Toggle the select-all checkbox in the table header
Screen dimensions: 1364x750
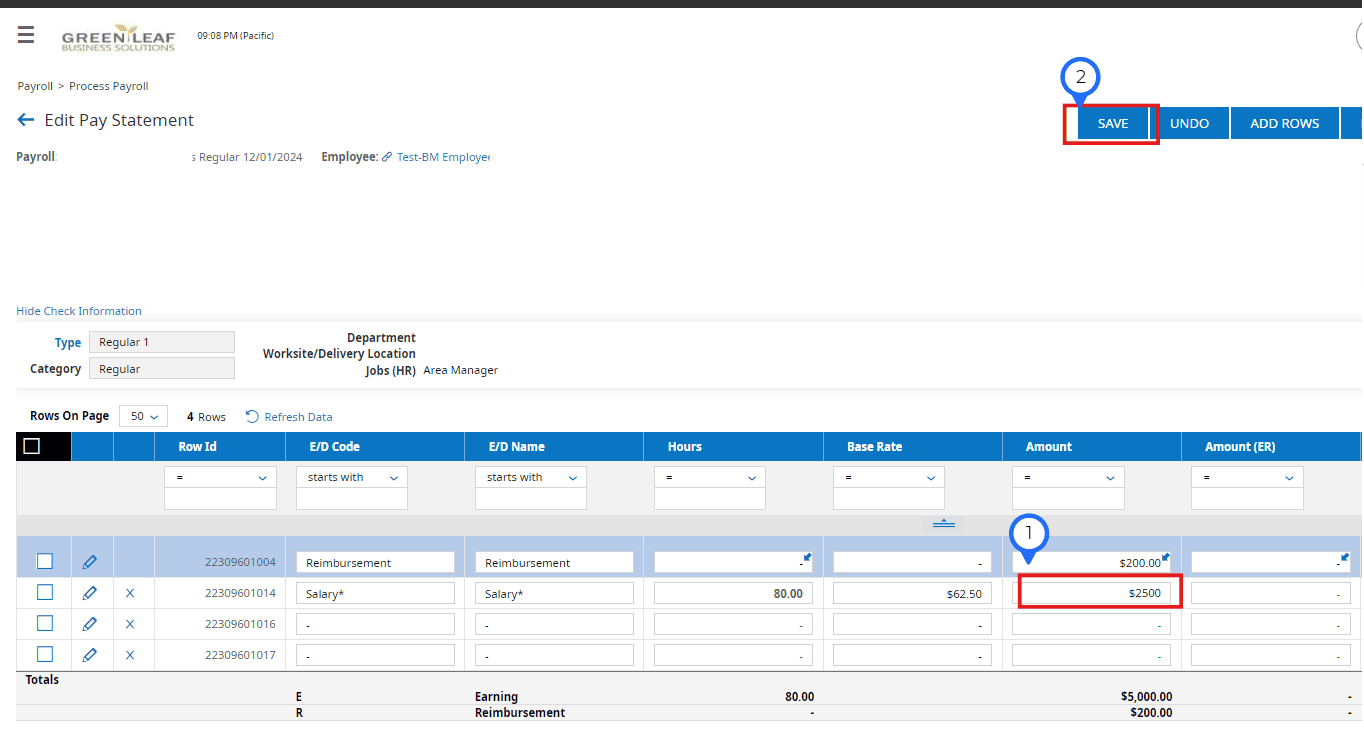tap(32, 446)
